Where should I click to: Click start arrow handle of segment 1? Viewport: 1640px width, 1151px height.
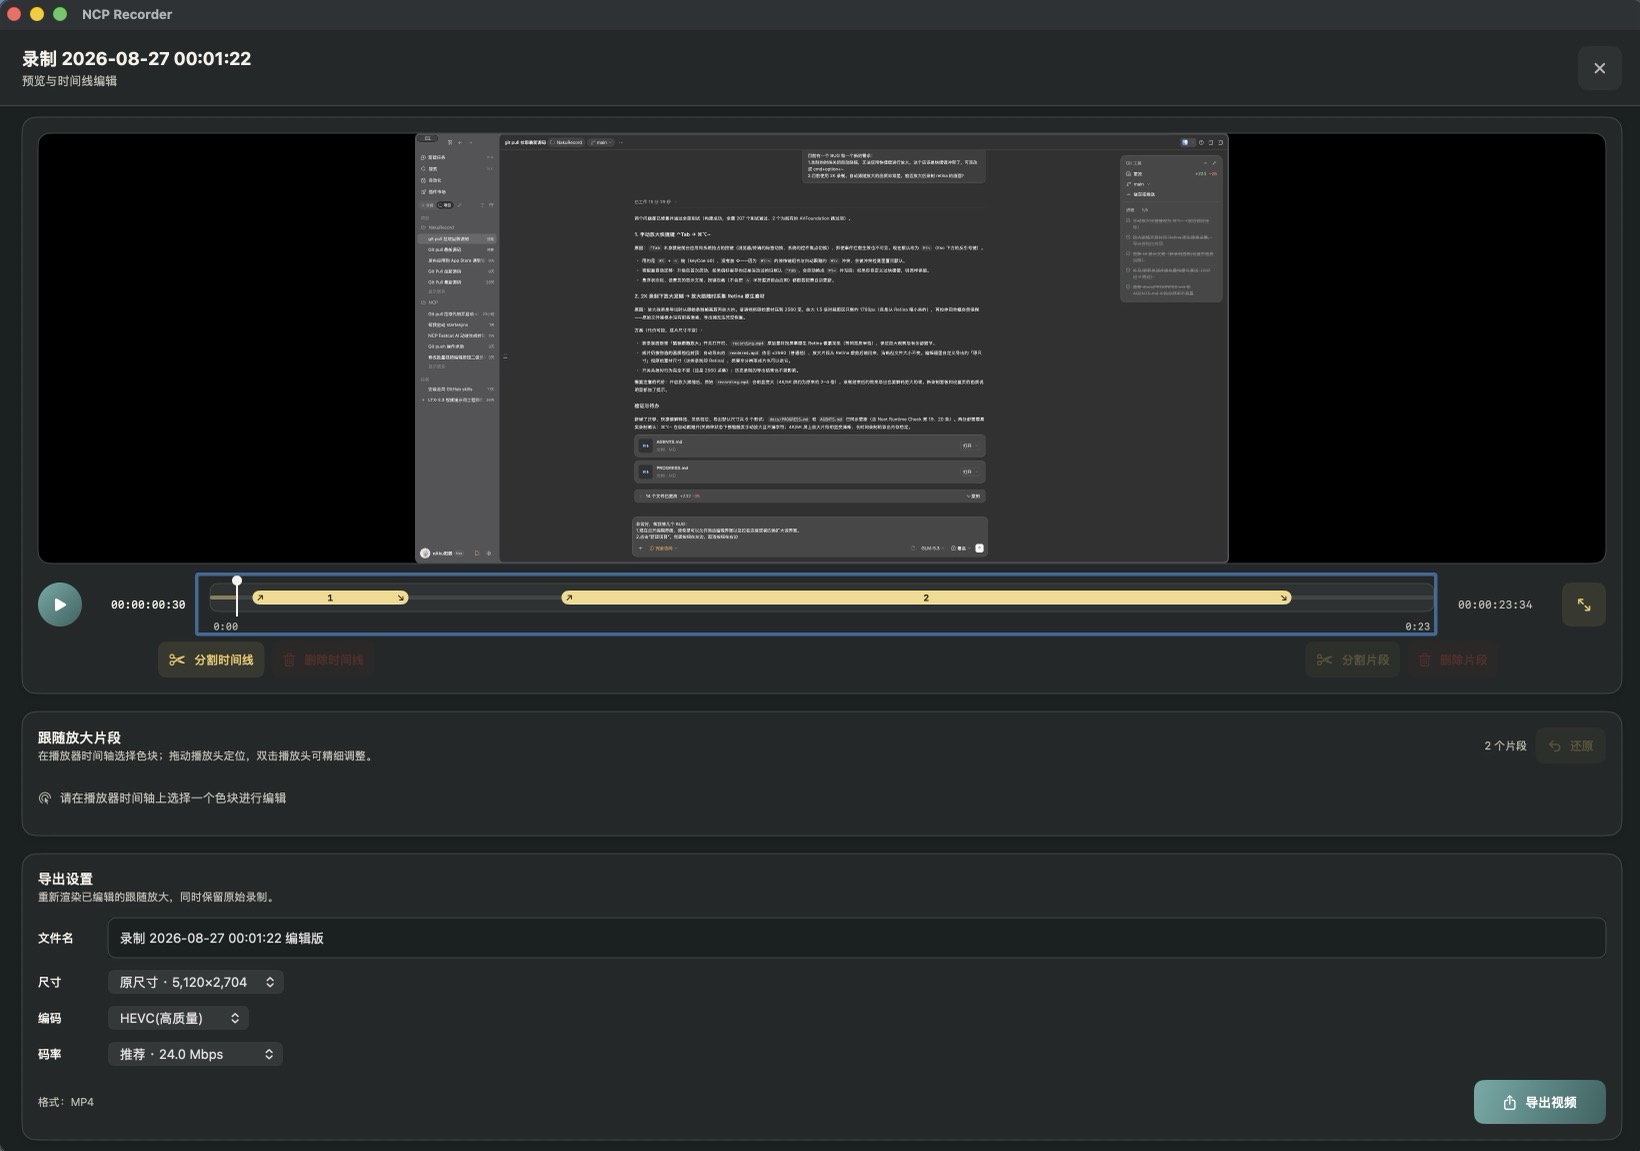coord(260,598)
